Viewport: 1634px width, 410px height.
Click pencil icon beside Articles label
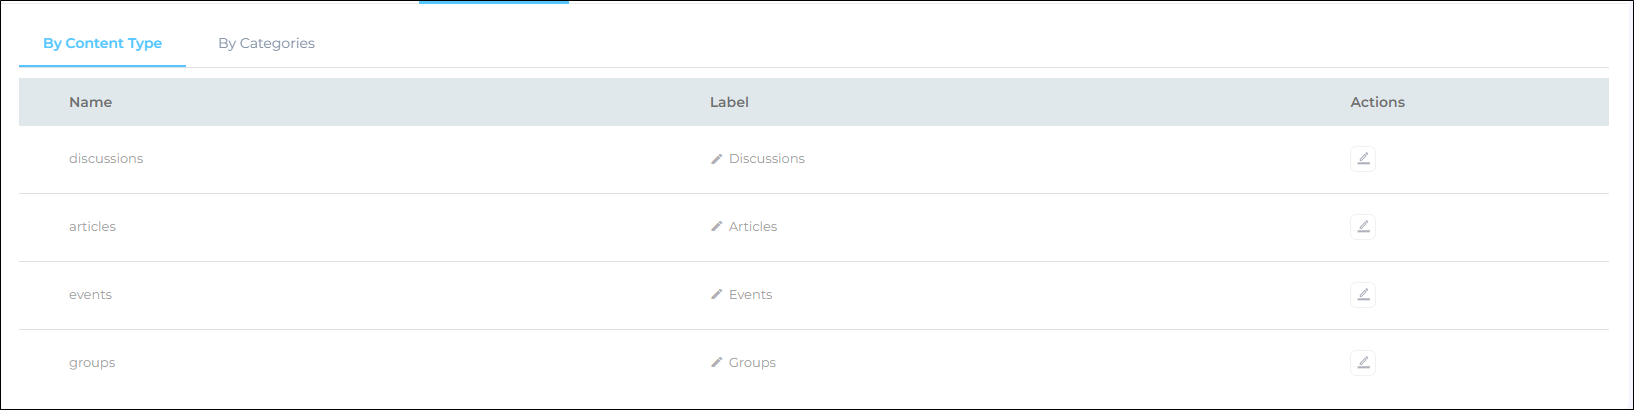[x=716, y=227]
